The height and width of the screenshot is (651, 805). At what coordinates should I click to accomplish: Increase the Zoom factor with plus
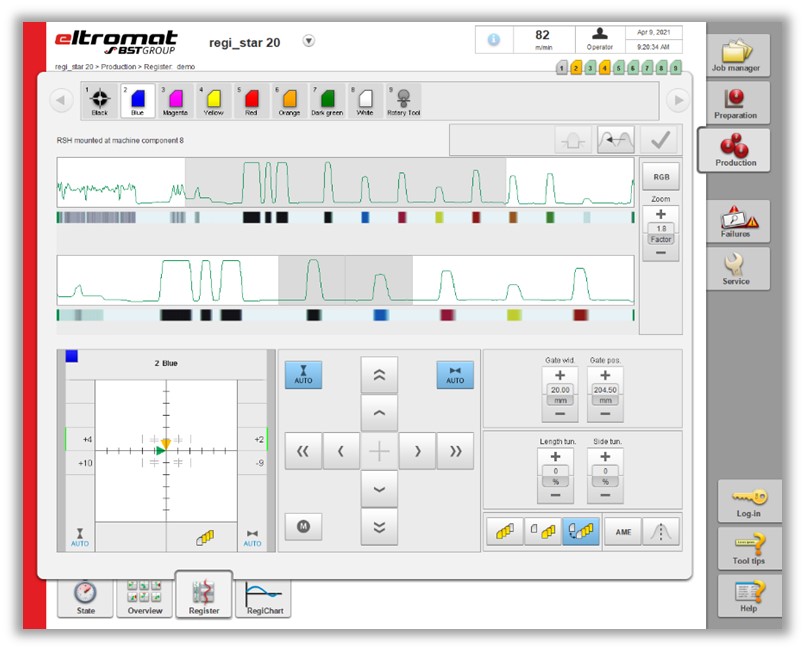click(661, 214)
